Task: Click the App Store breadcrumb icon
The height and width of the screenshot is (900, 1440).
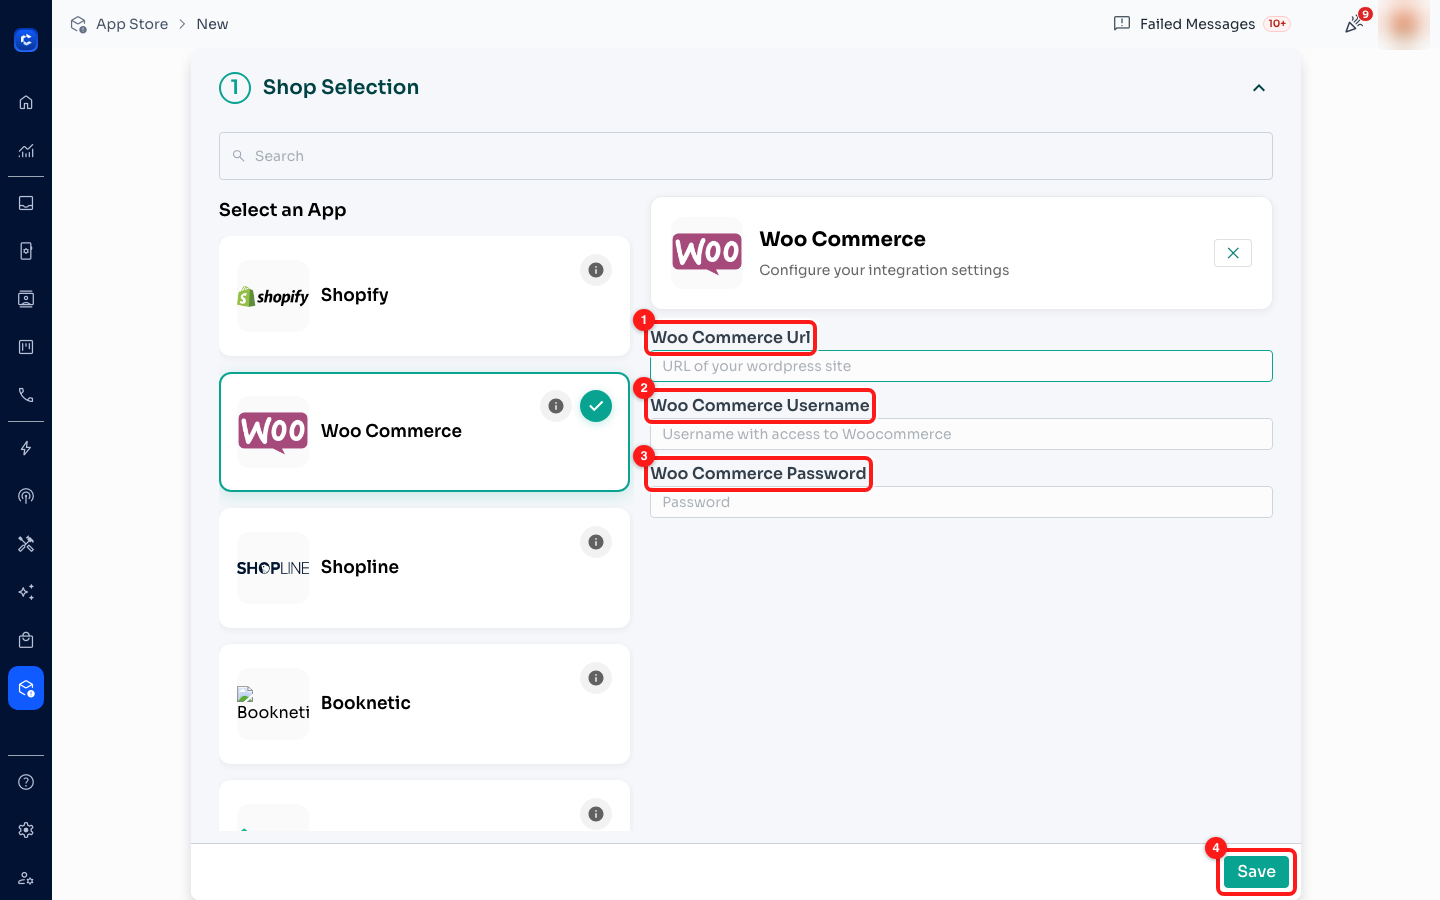Action: pyautogui.click(x=78, y=24)
